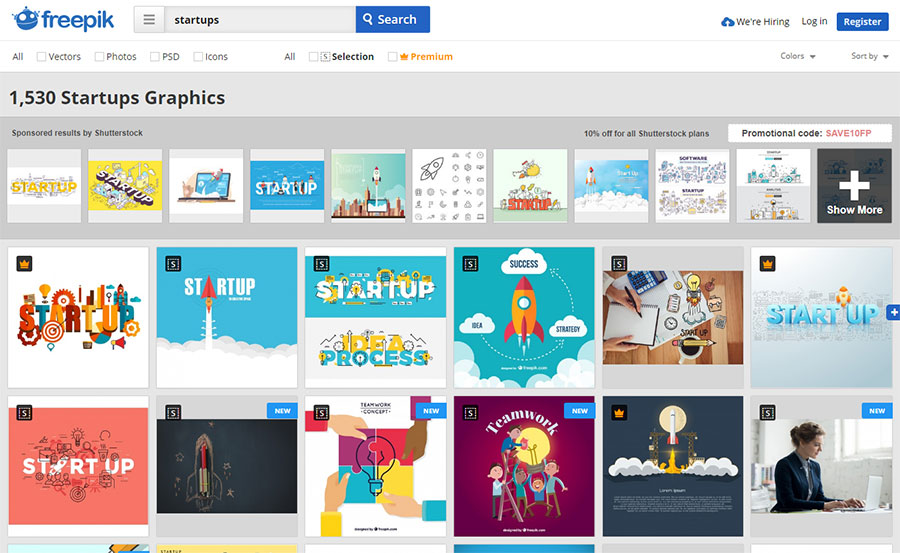Viewport: 900px width, 553px height.
Task: Click the blue plus tab at right edge
Action: (894, 312)
